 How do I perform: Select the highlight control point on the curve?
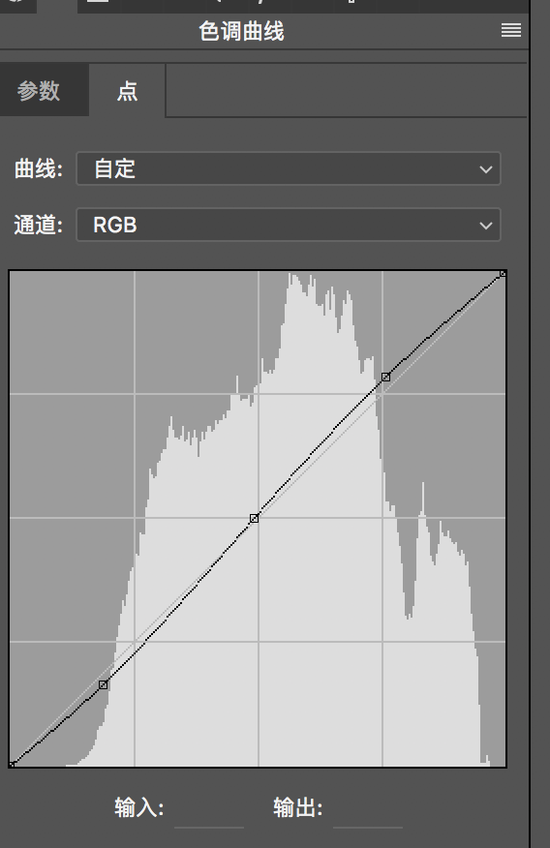click(x=386, y=376)
